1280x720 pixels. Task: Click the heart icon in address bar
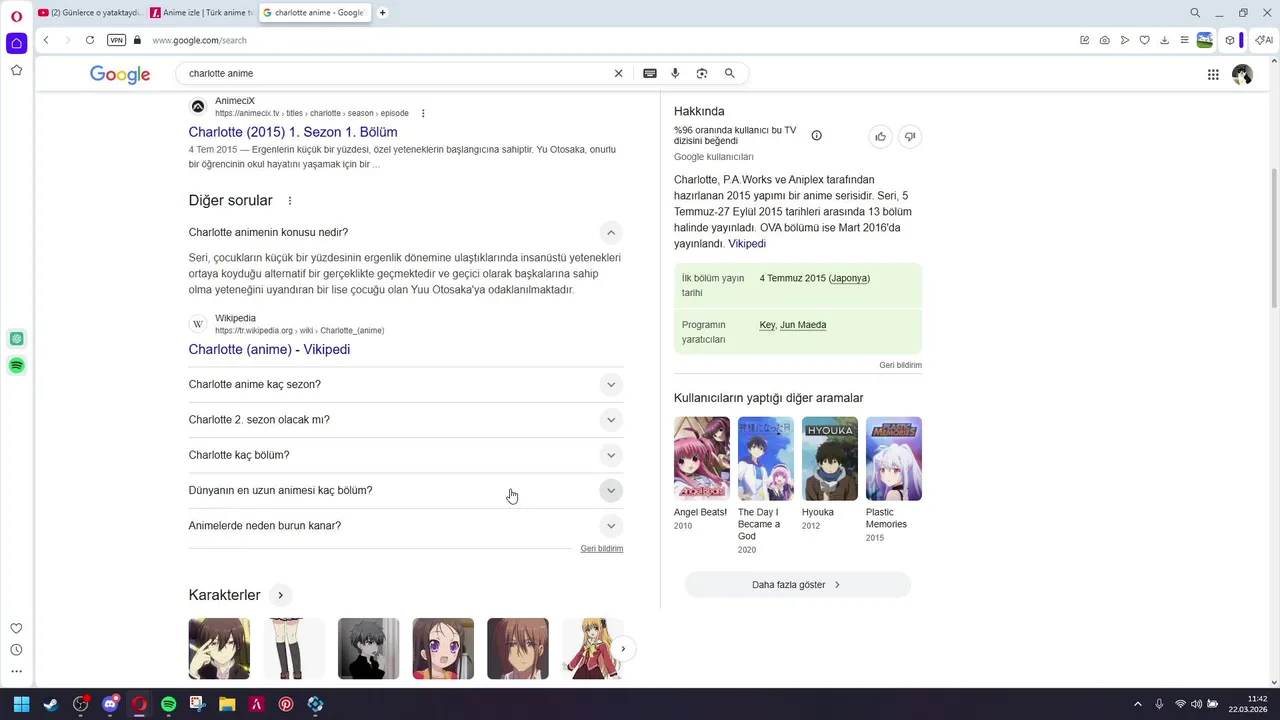(1144, 40)
